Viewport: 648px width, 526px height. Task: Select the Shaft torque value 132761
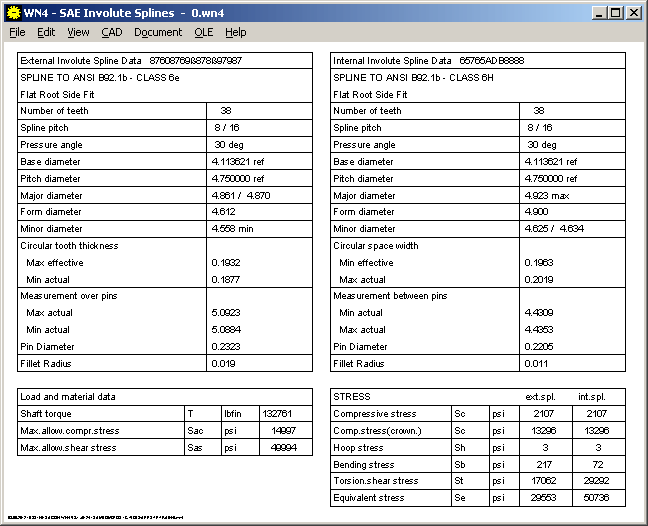277,413
